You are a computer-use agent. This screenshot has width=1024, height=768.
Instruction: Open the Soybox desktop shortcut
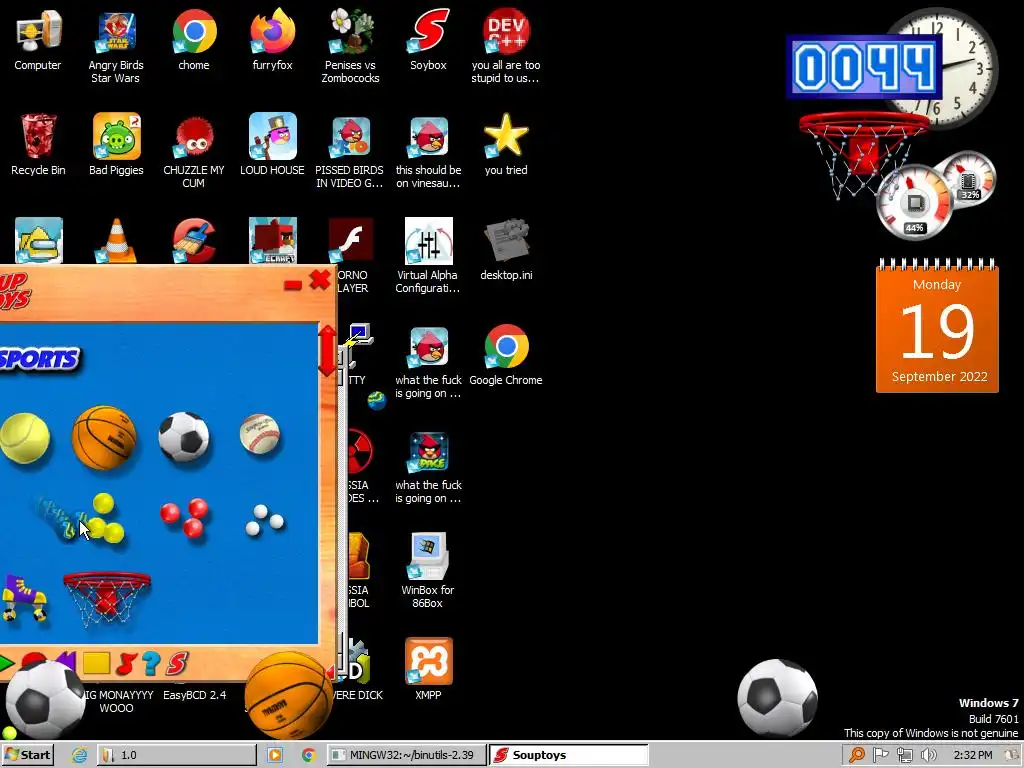tap(428, 40)
